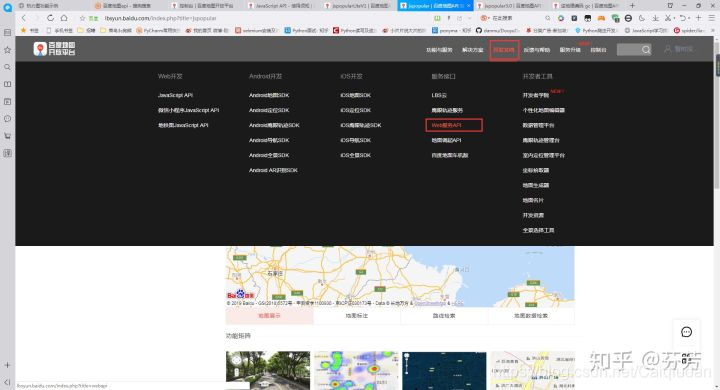Open 地图调起API link

click(x=446, y=140)
